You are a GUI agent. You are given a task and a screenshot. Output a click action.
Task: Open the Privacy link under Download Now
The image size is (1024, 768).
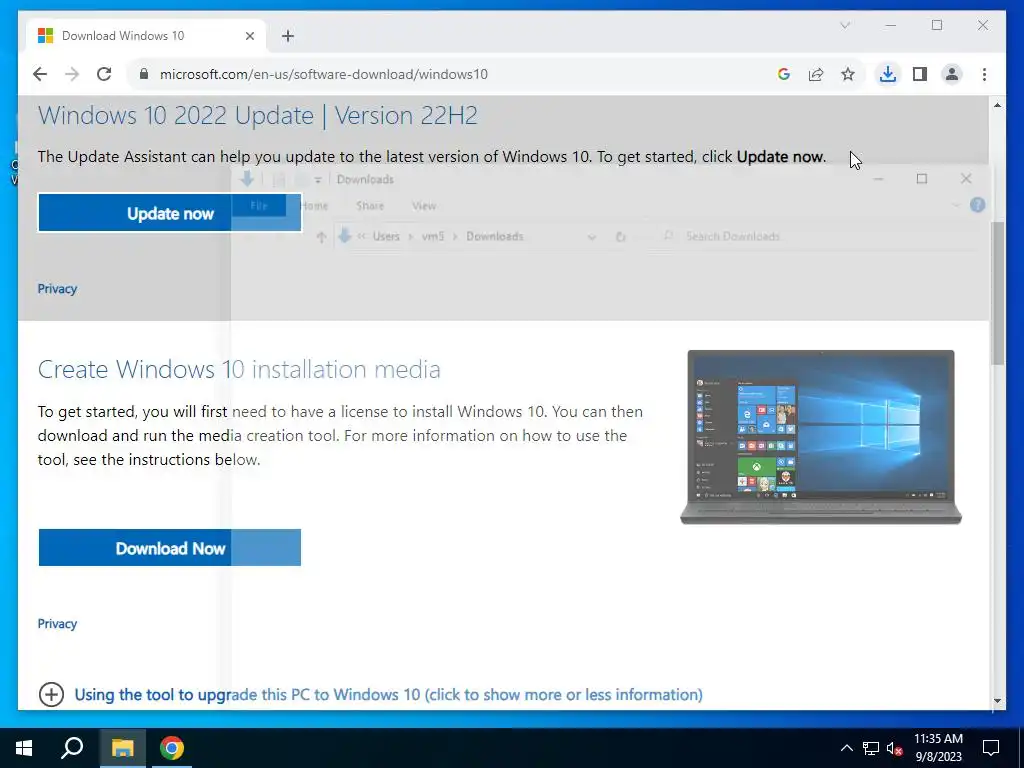[x=57, y=624]
